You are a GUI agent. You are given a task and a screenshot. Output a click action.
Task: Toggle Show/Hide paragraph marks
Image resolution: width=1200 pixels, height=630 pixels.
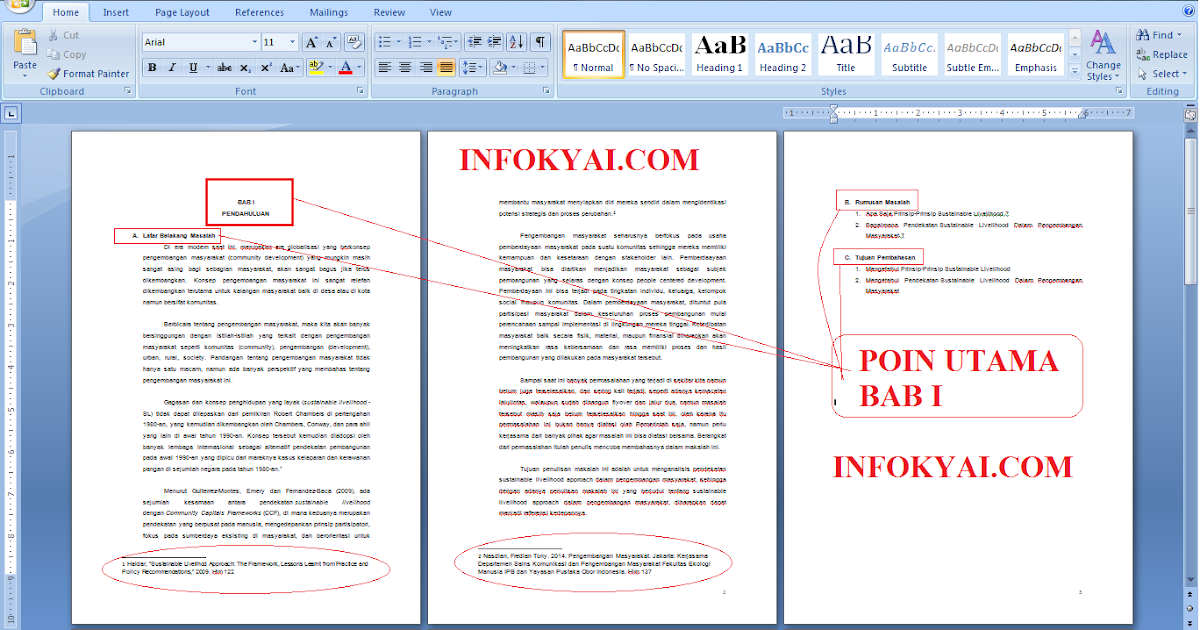(540, 42)
